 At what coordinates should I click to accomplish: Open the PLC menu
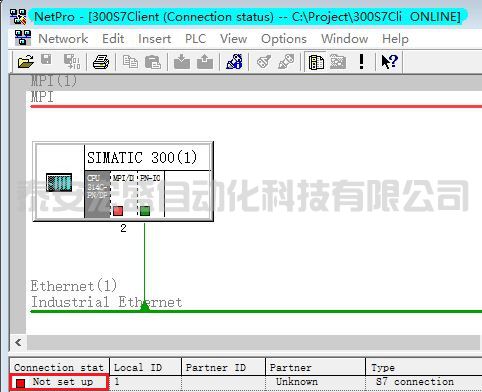click(x=195, y=39)
